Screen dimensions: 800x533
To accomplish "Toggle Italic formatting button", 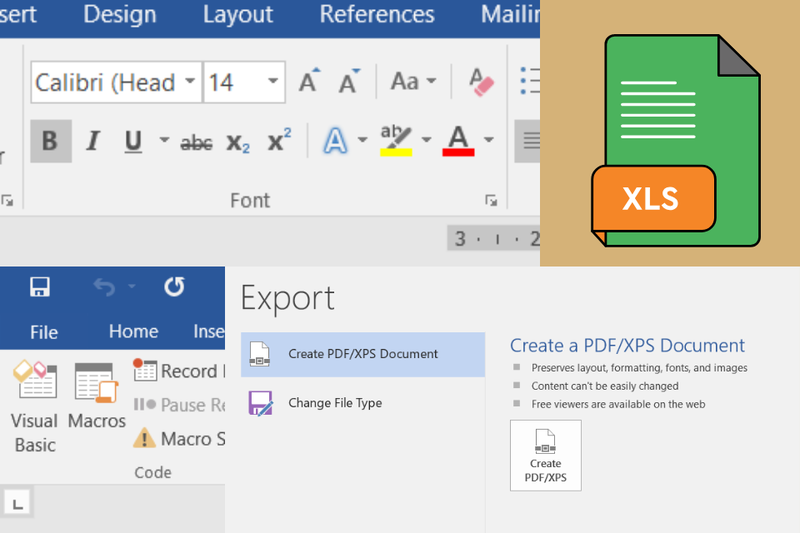I will (x=92, y=141).
